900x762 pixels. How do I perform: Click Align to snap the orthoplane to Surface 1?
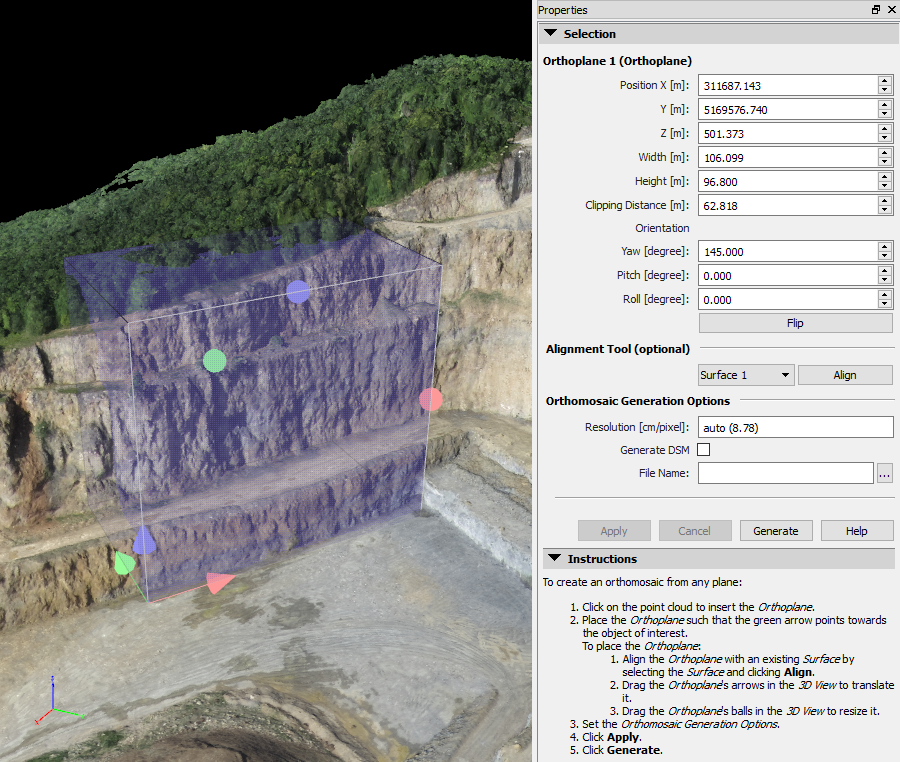845,374
